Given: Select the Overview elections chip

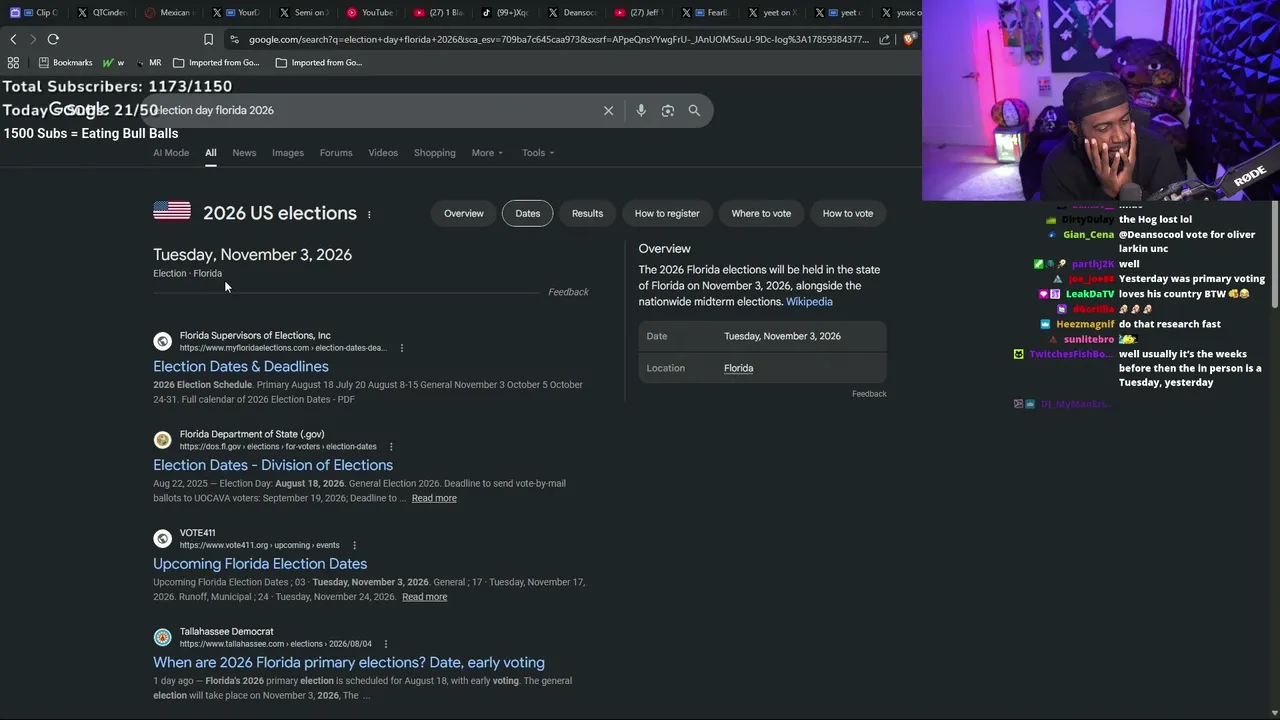Looking at the screenshot, I should 464,213.
